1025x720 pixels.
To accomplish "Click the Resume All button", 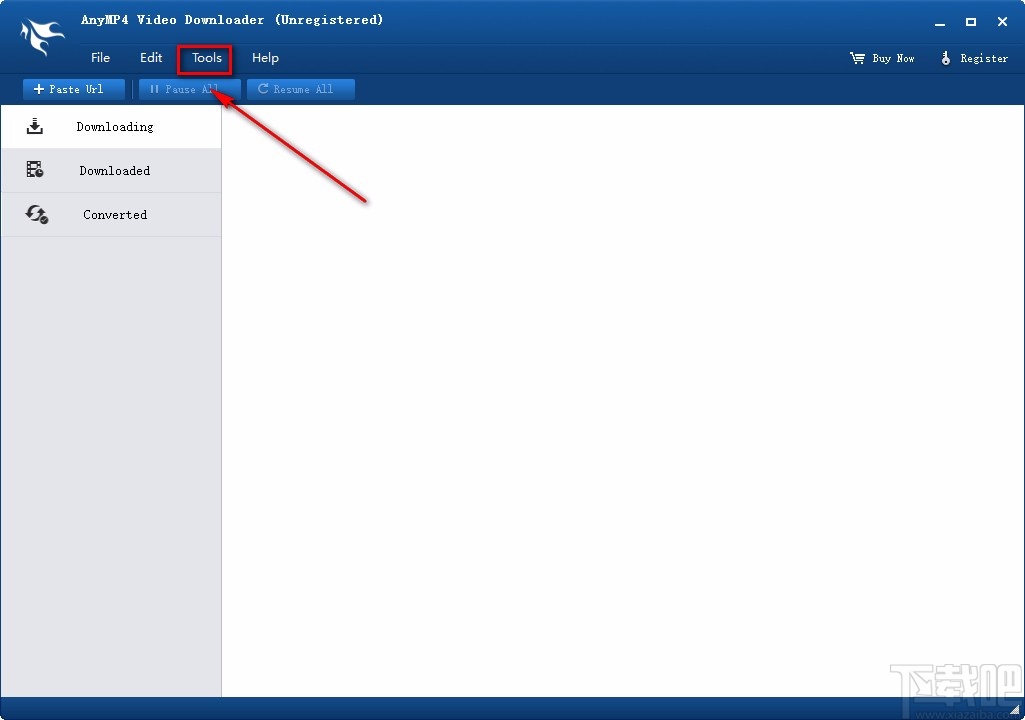I will (x=301, y=89).
